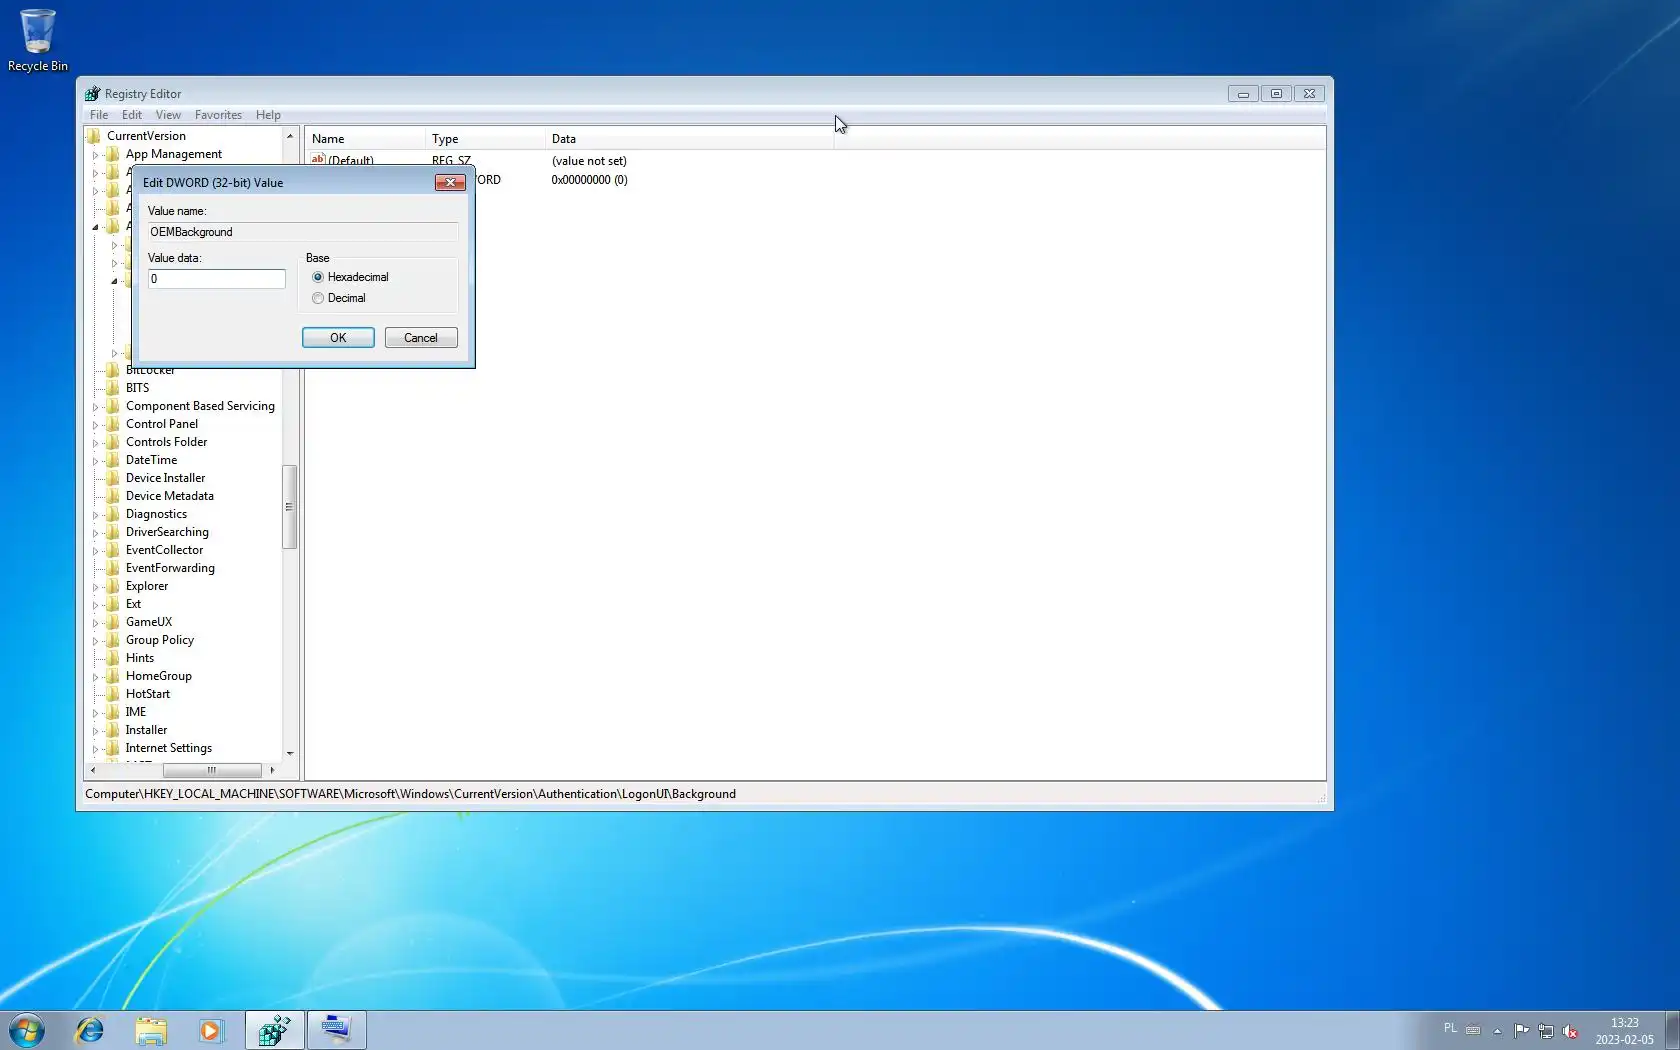Click the CurrentVersion folder icon
This screenshot has width=1680, height=1050.
pyautogui.click(x=94, y=136)
